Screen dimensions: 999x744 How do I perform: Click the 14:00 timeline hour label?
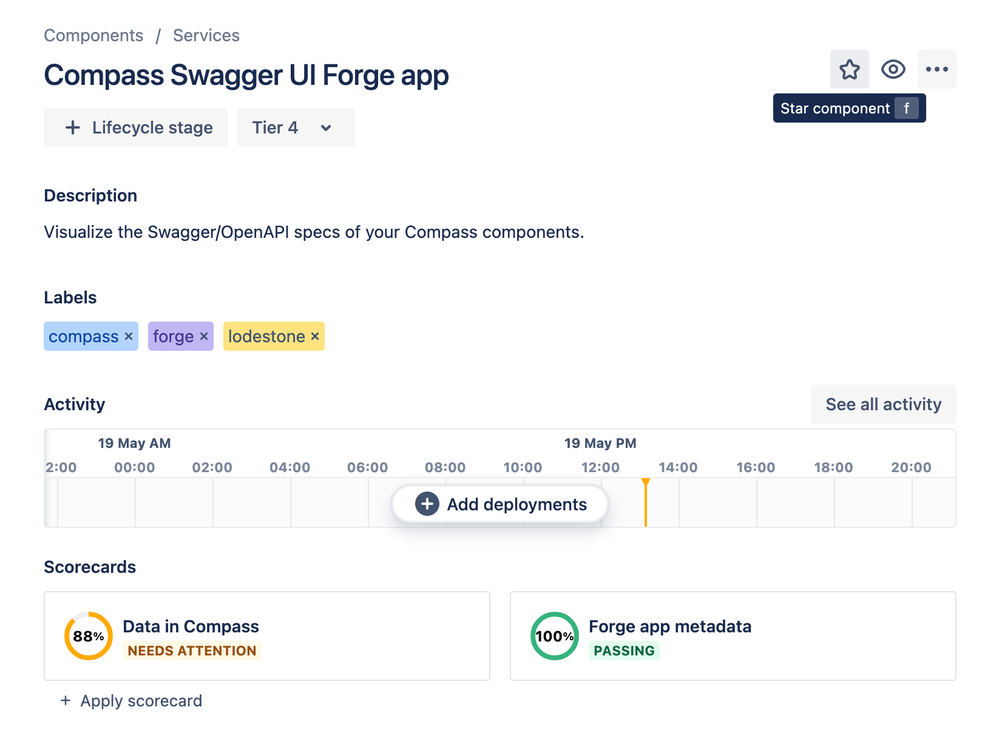(678, 468)
